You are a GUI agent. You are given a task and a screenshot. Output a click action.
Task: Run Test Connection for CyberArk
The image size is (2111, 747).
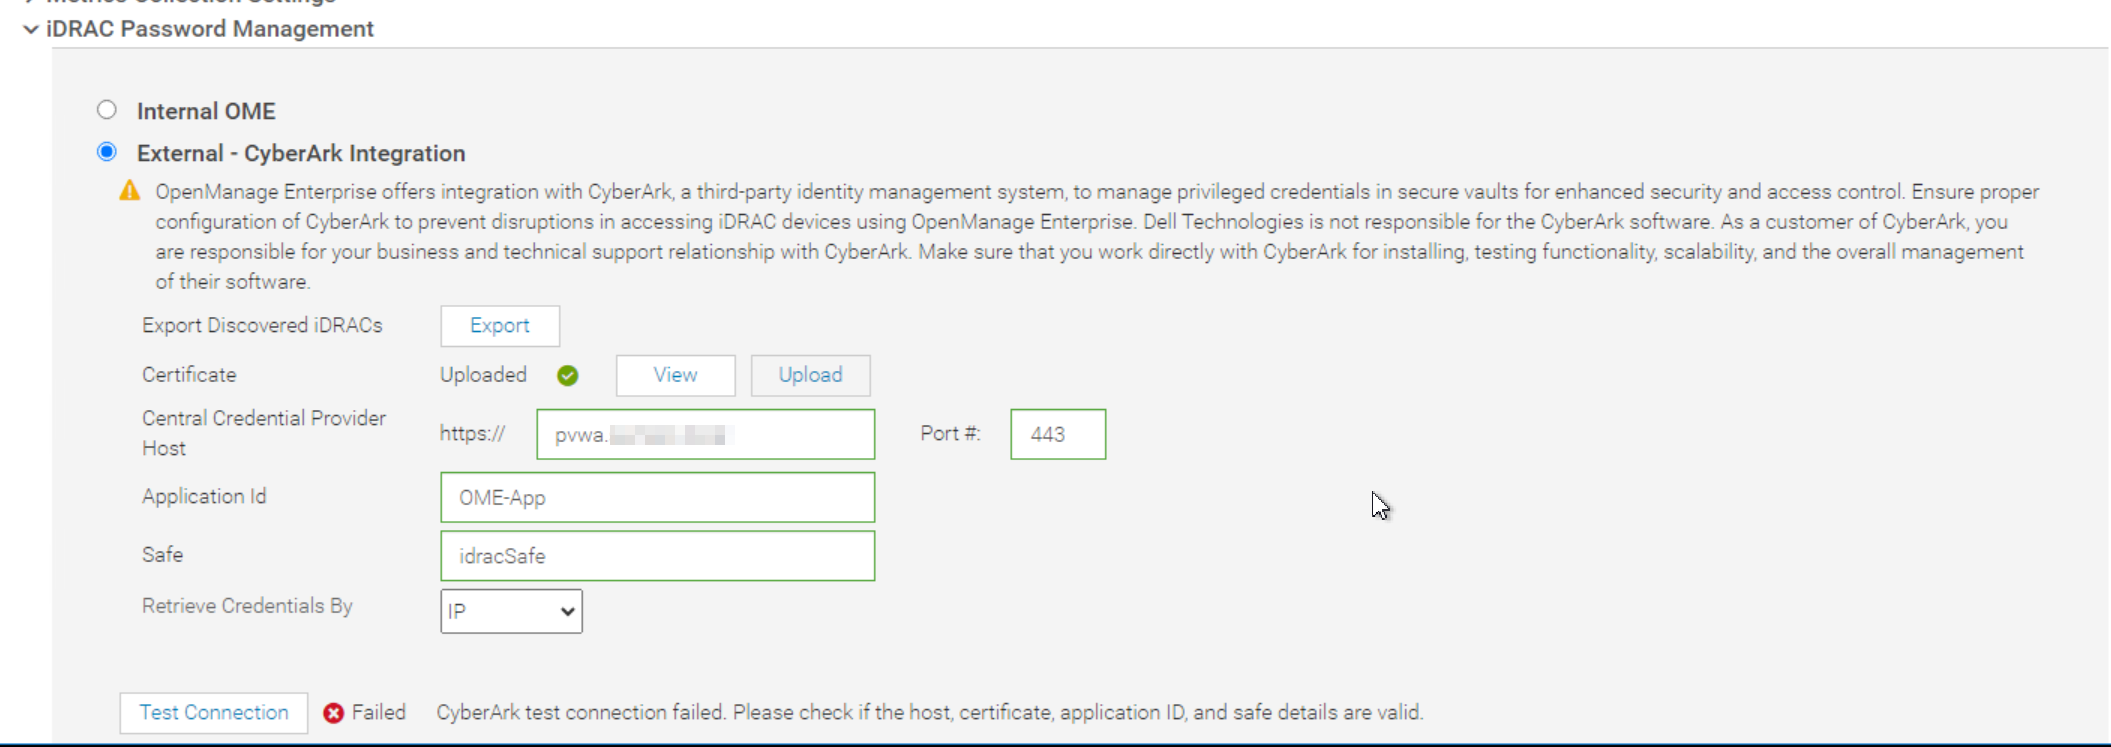click(214, 713)
